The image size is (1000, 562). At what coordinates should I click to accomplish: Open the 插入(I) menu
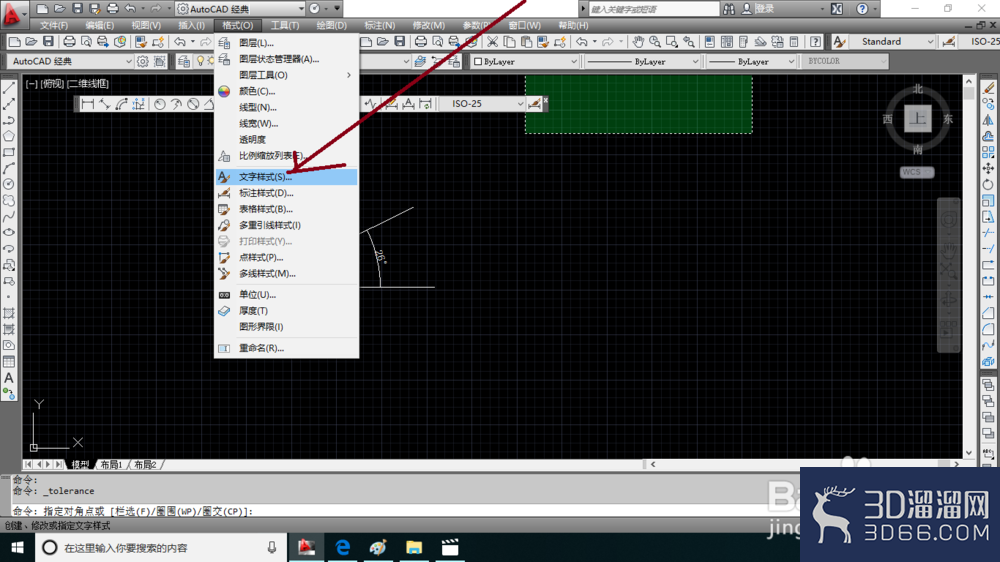coord(191,26)
